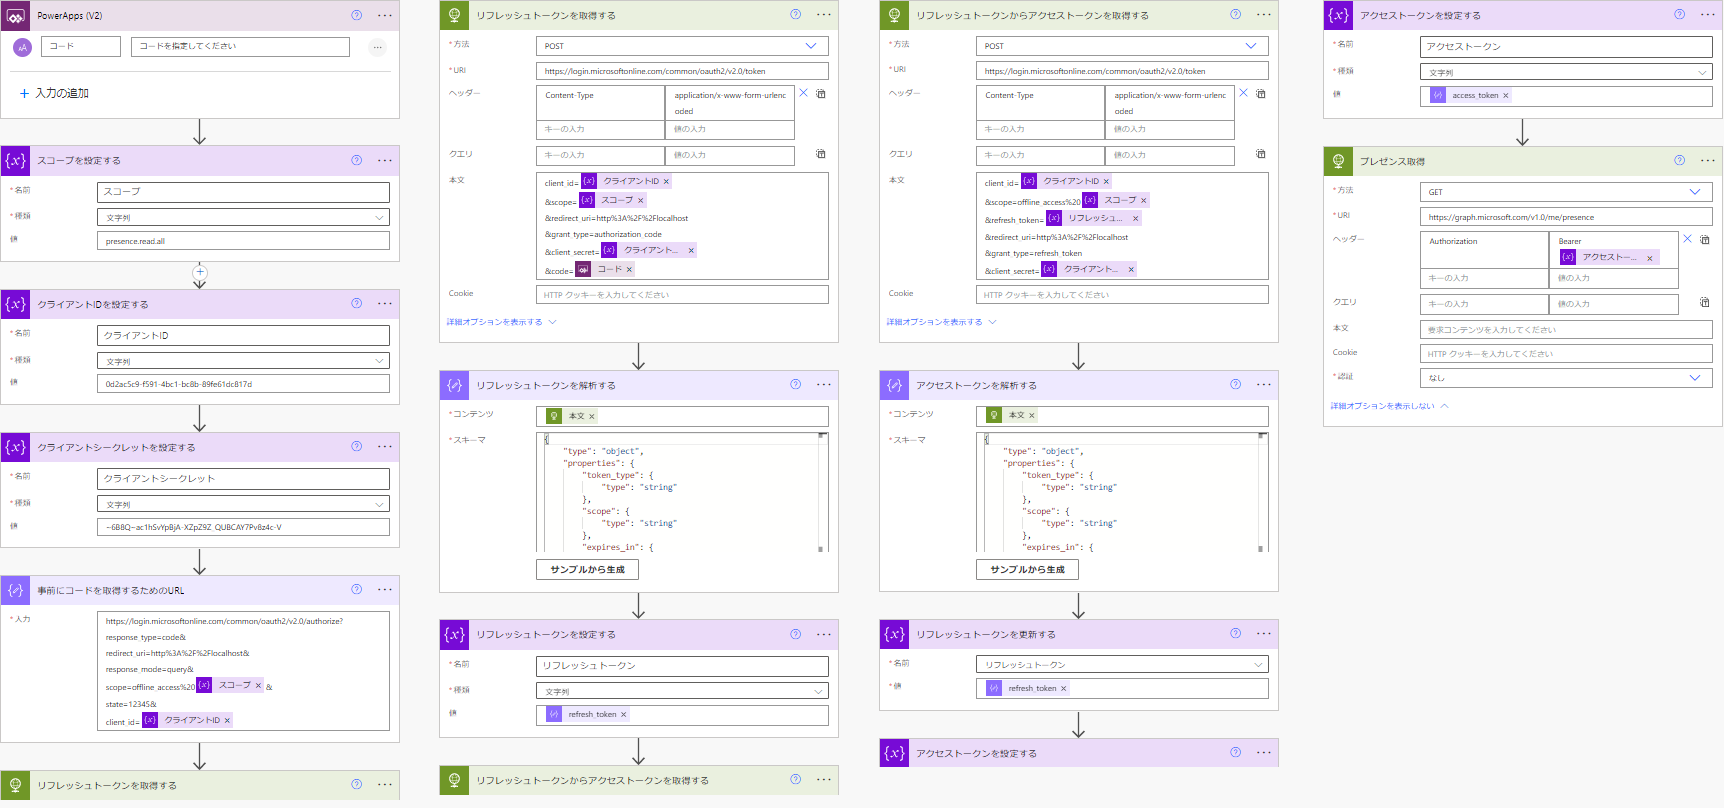The image size is (1724, 808).
Task: Open ellipsis menu of プレゼンス取得 card
Action: 1708,160
